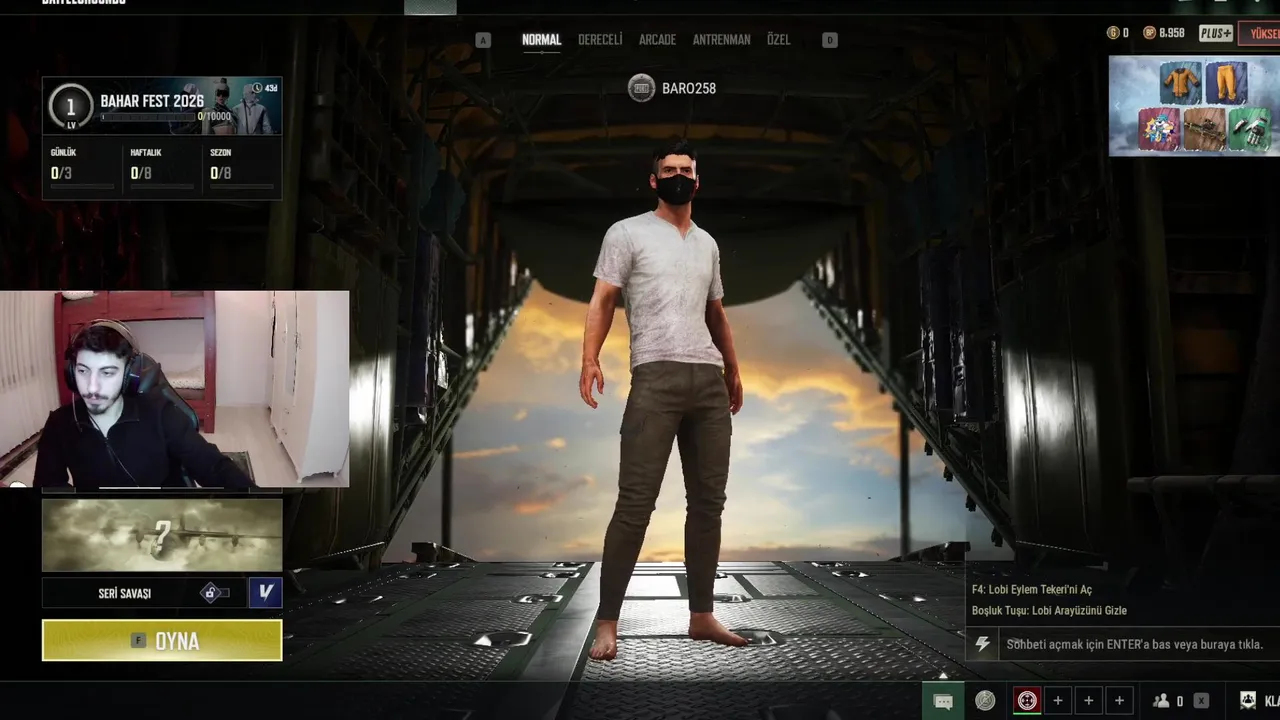This screenshot has width=1280, height=720.
Task: Click the middle plus squad slot
Action: pos(1089,701)
